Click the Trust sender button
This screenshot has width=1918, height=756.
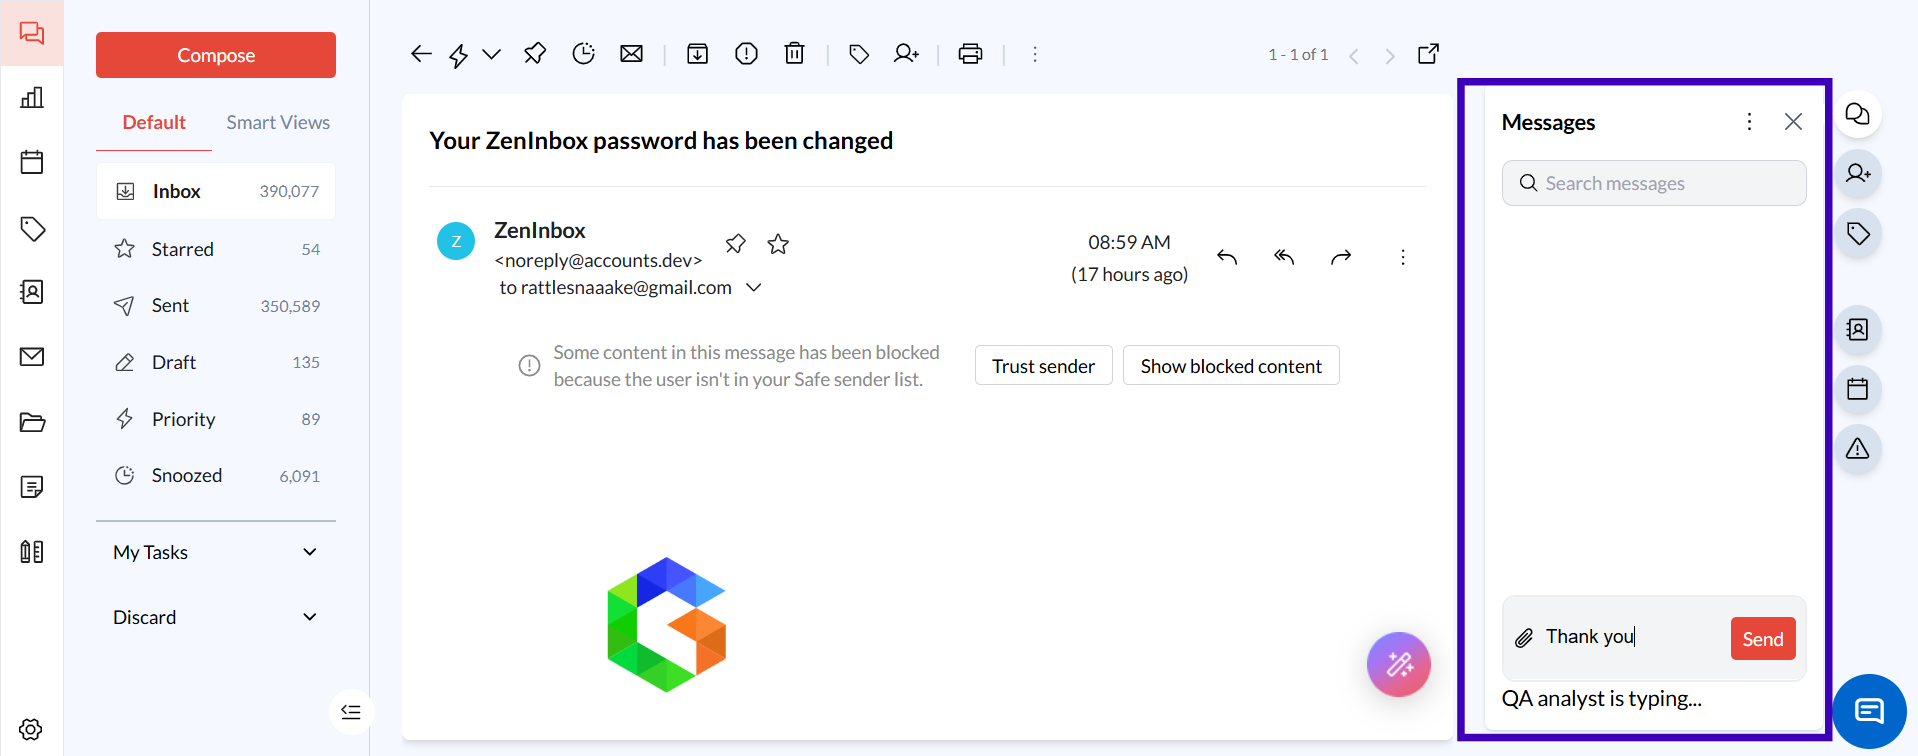(x=1043, y=366)
